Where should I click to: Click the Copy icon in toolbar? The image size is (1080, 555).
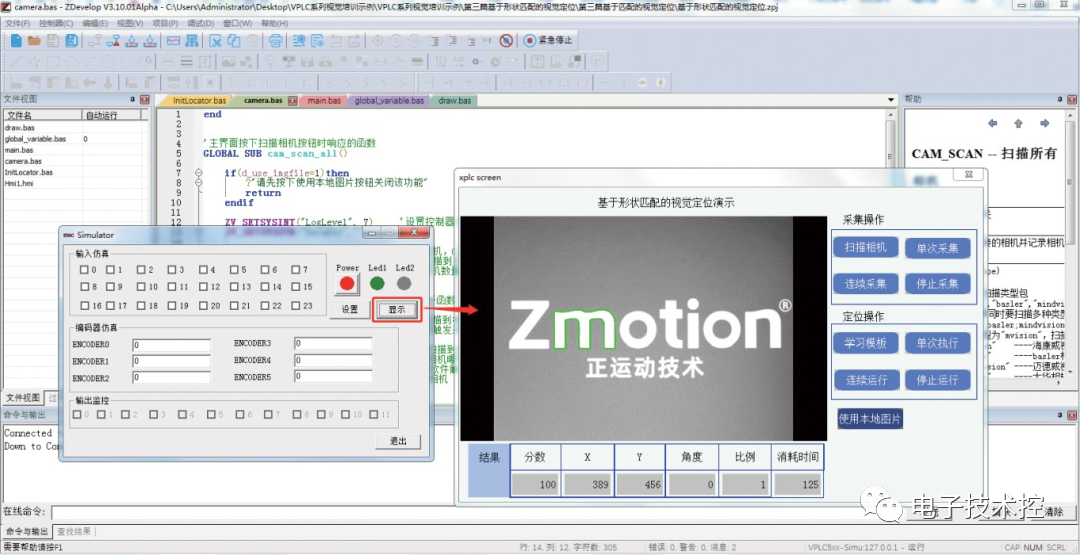pyautogui.click(x=234, y=41)
